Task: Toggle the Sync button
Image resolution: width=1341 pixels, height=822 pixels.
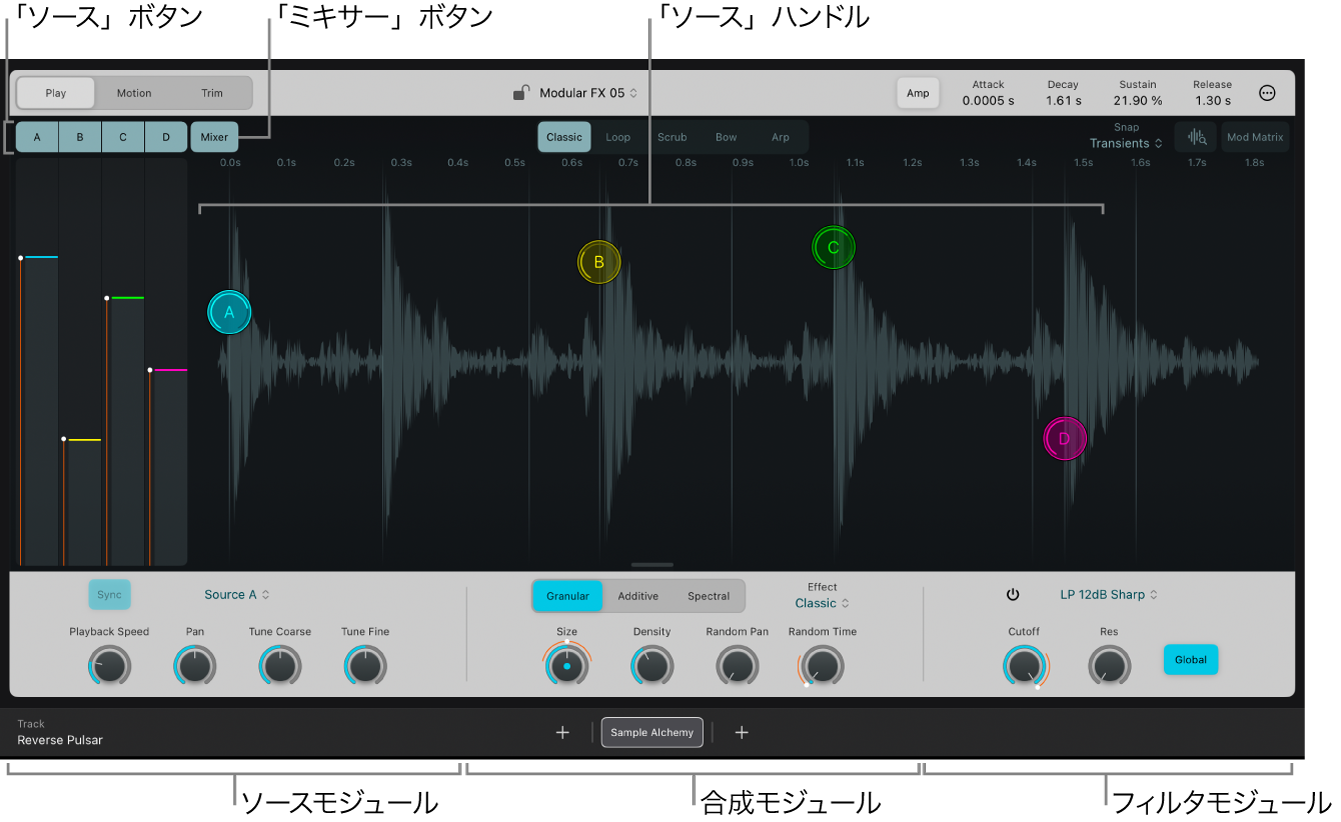Action: click(x=110, y=595)
